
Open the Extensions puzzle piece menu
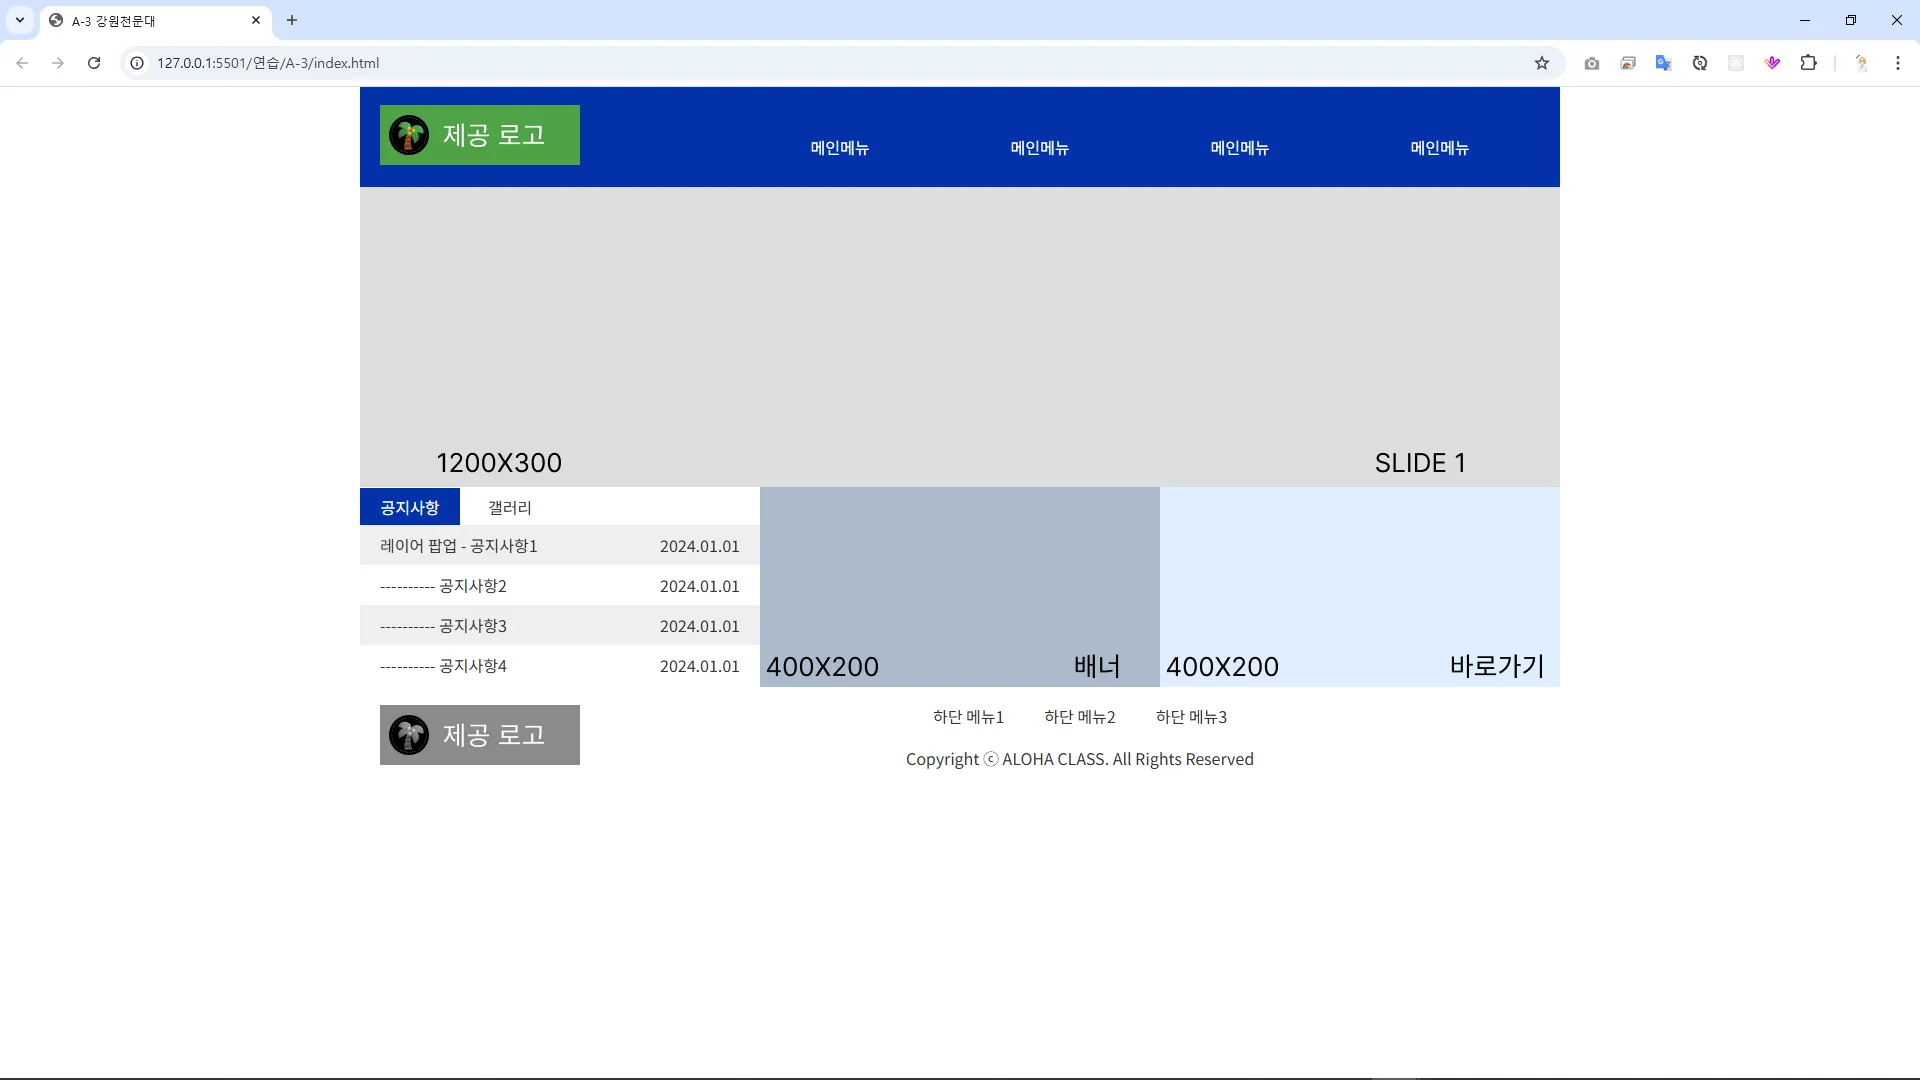coord(1808,63)
